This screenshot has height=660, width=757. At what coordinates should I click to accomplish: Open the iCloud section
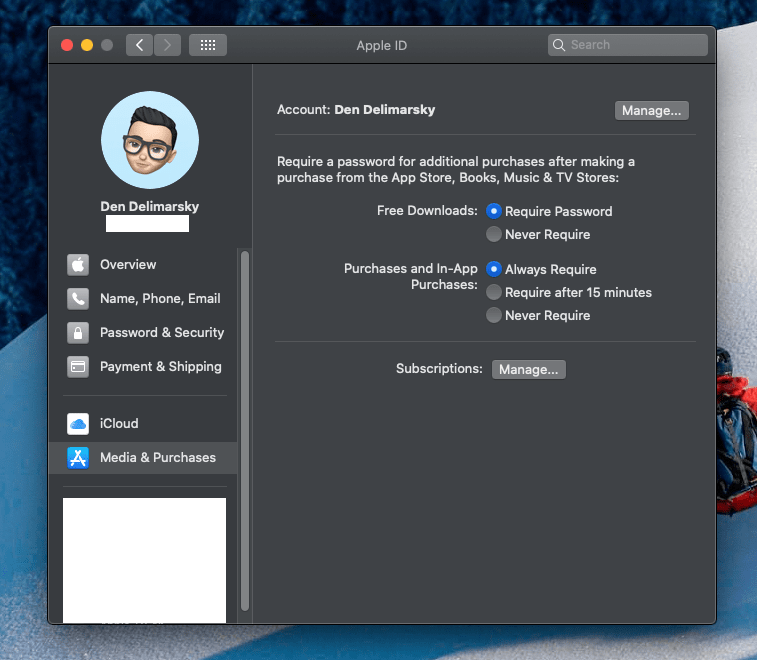[x=143, y=424]
